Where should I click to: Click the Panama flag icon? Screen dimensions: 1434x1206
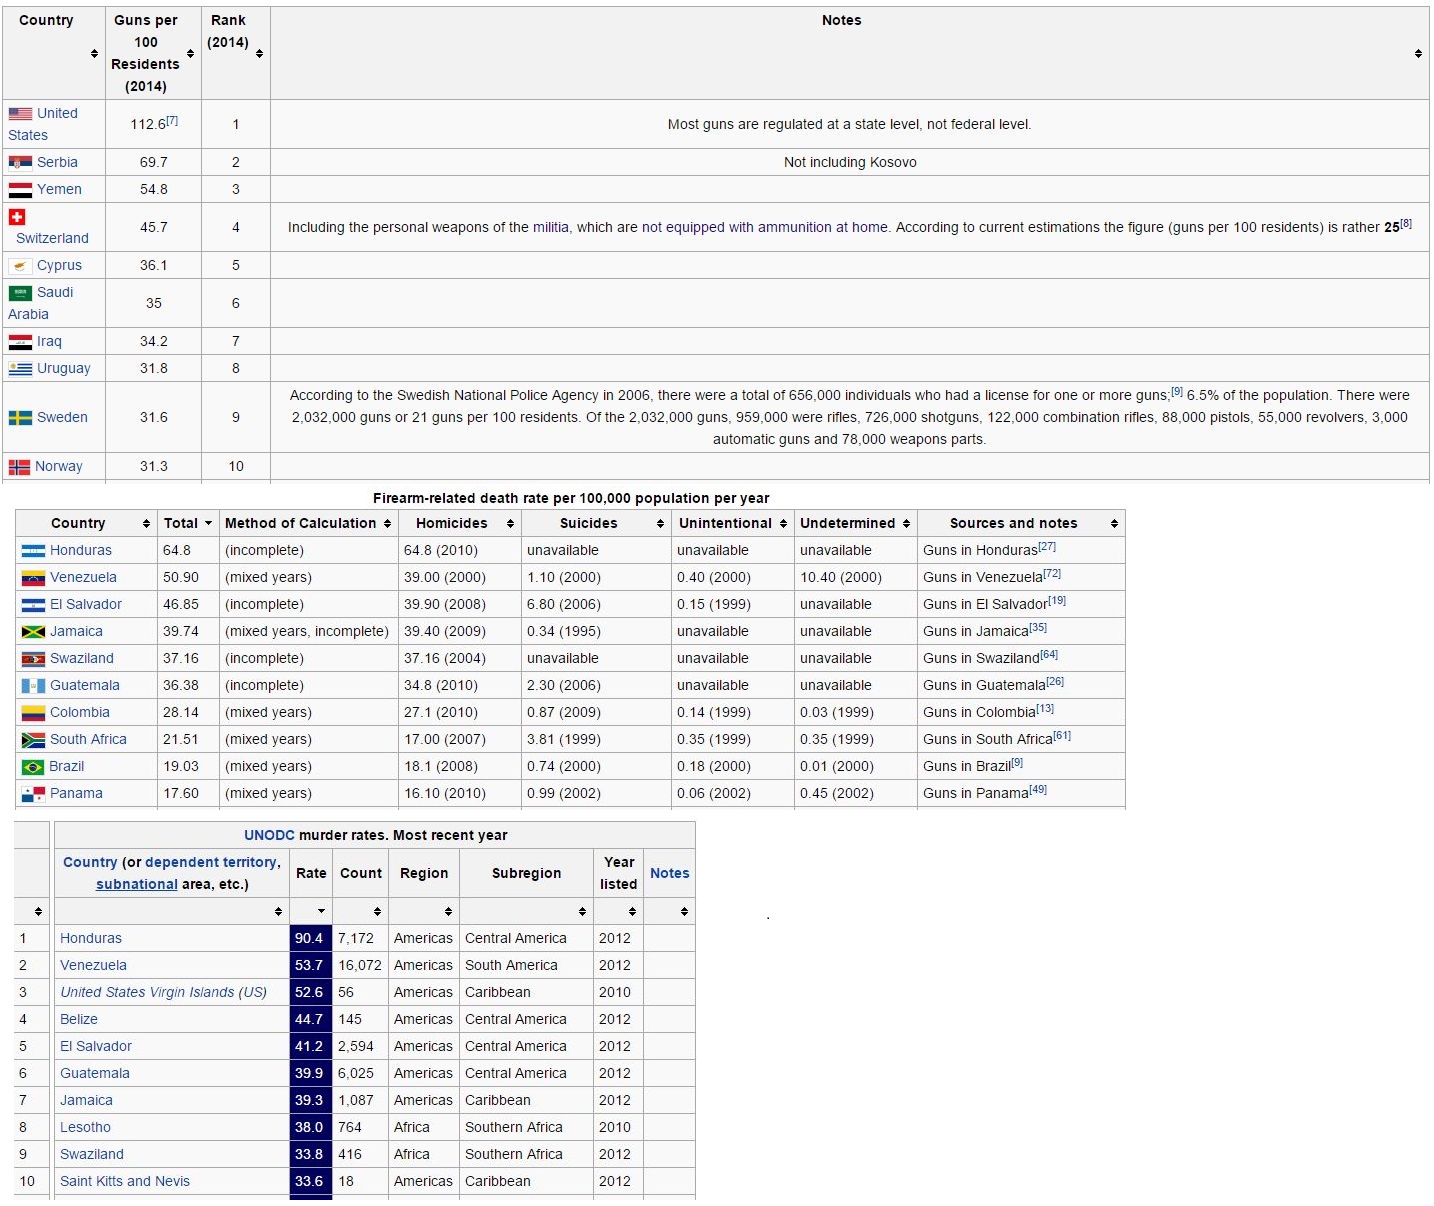[33, 794]
